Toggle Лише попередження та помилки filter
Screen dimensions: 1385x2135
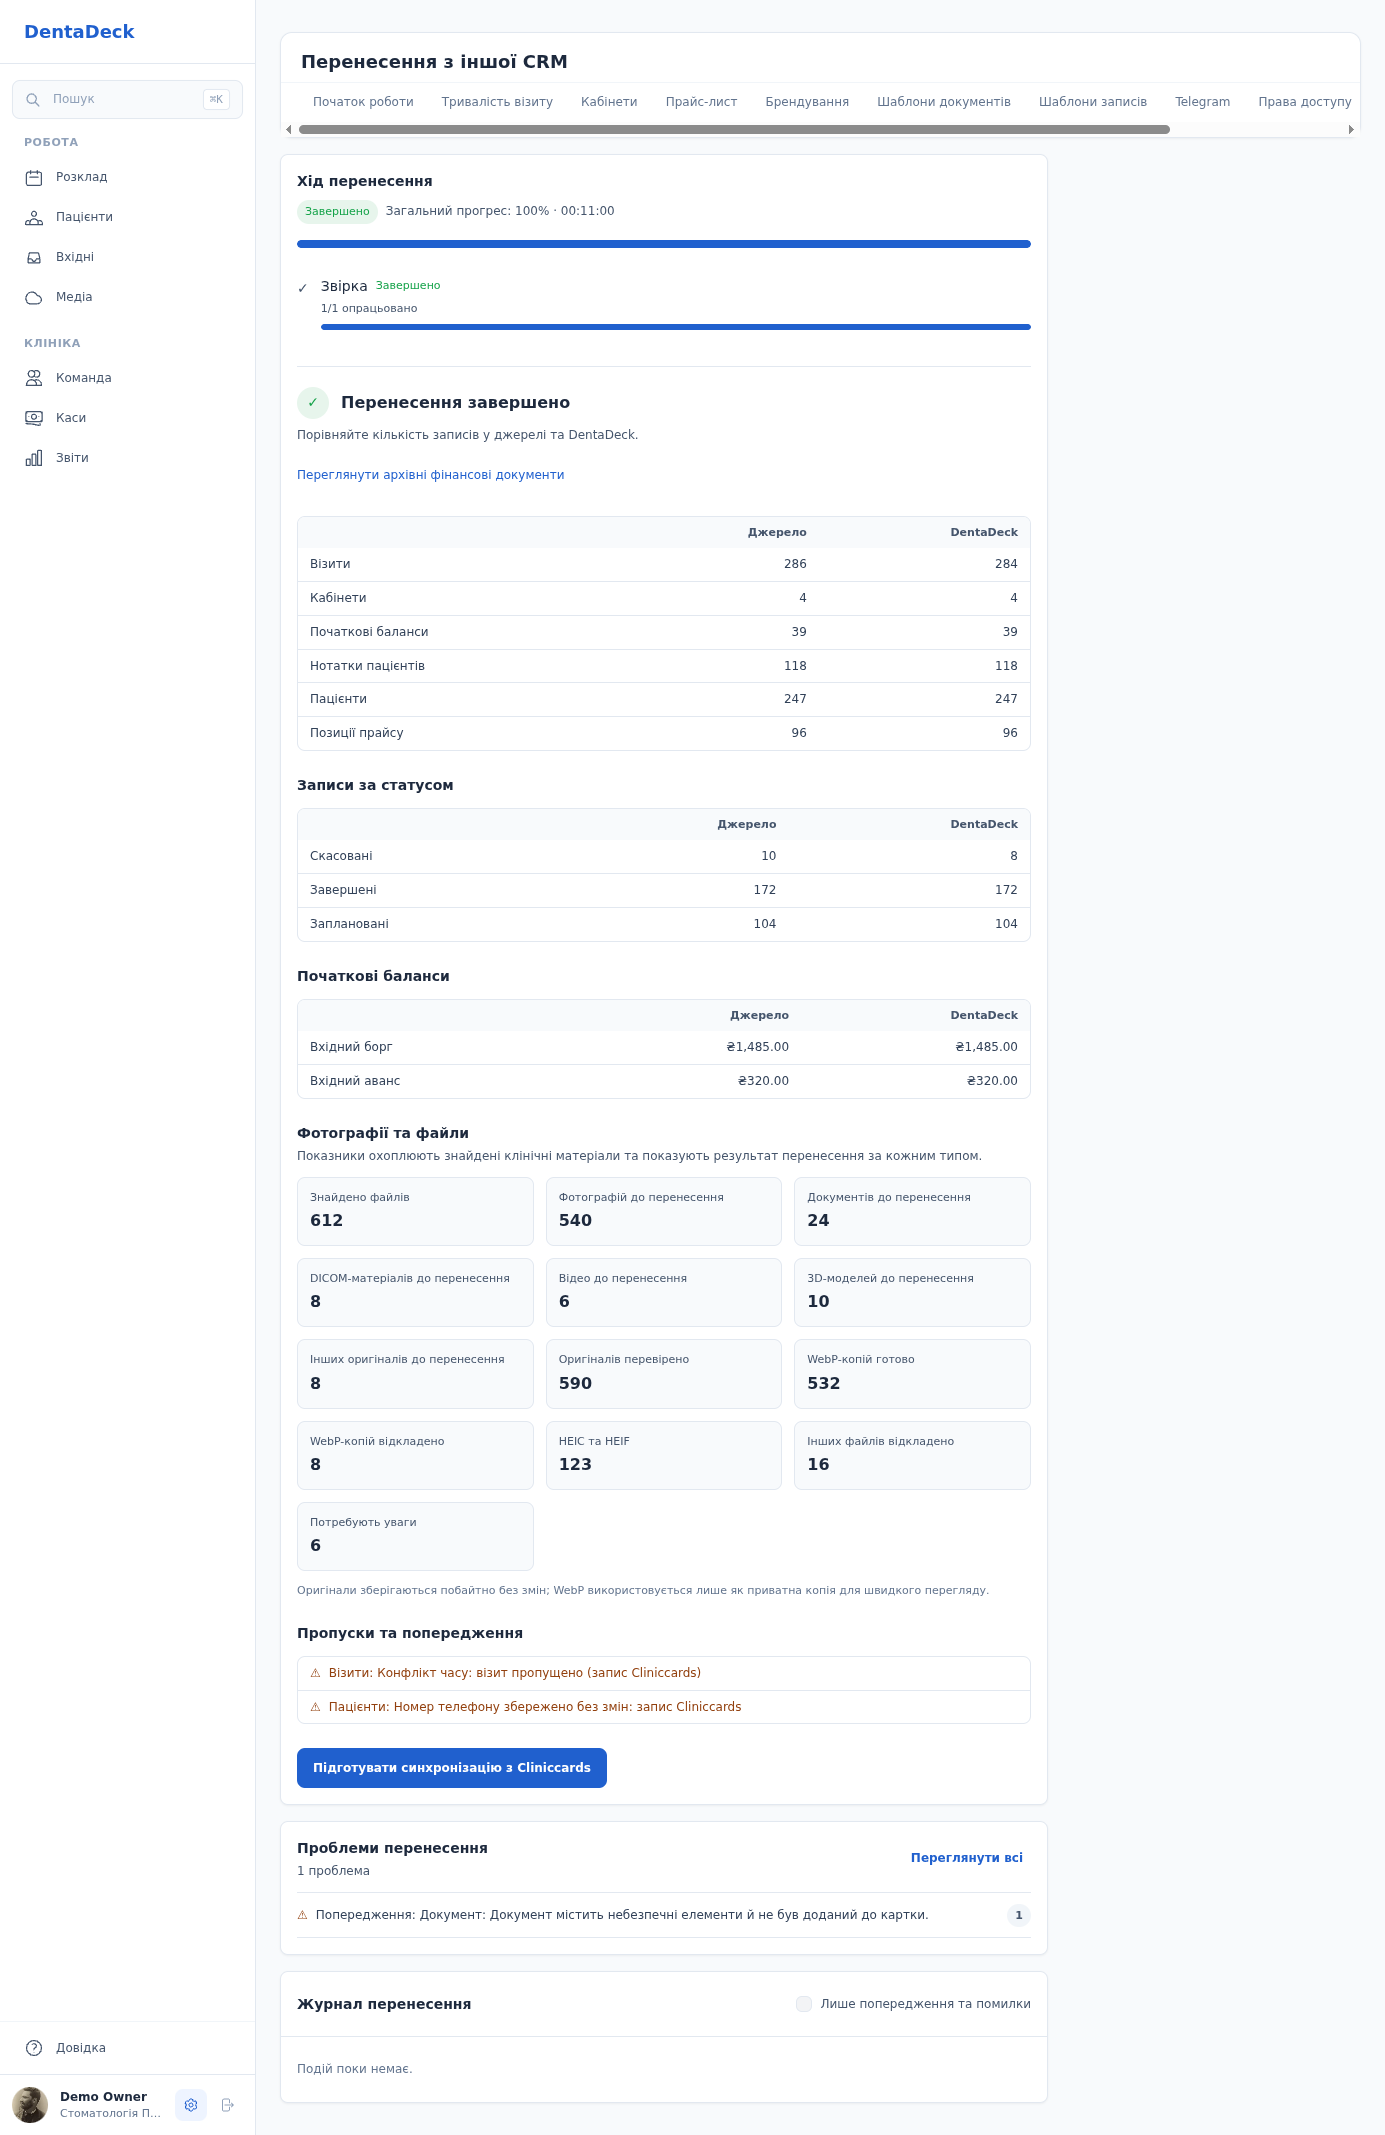(804, 2004)
